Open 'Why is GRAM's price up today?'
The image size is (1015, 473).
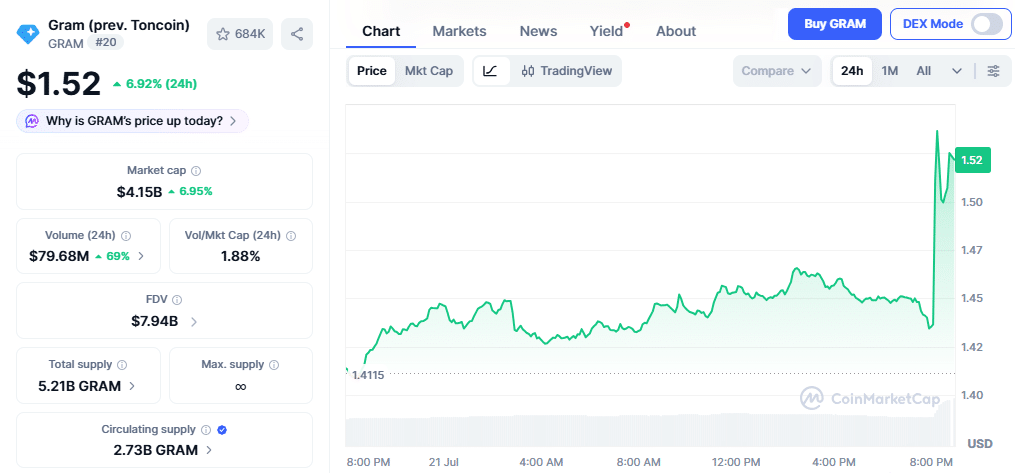pos(133,121)
